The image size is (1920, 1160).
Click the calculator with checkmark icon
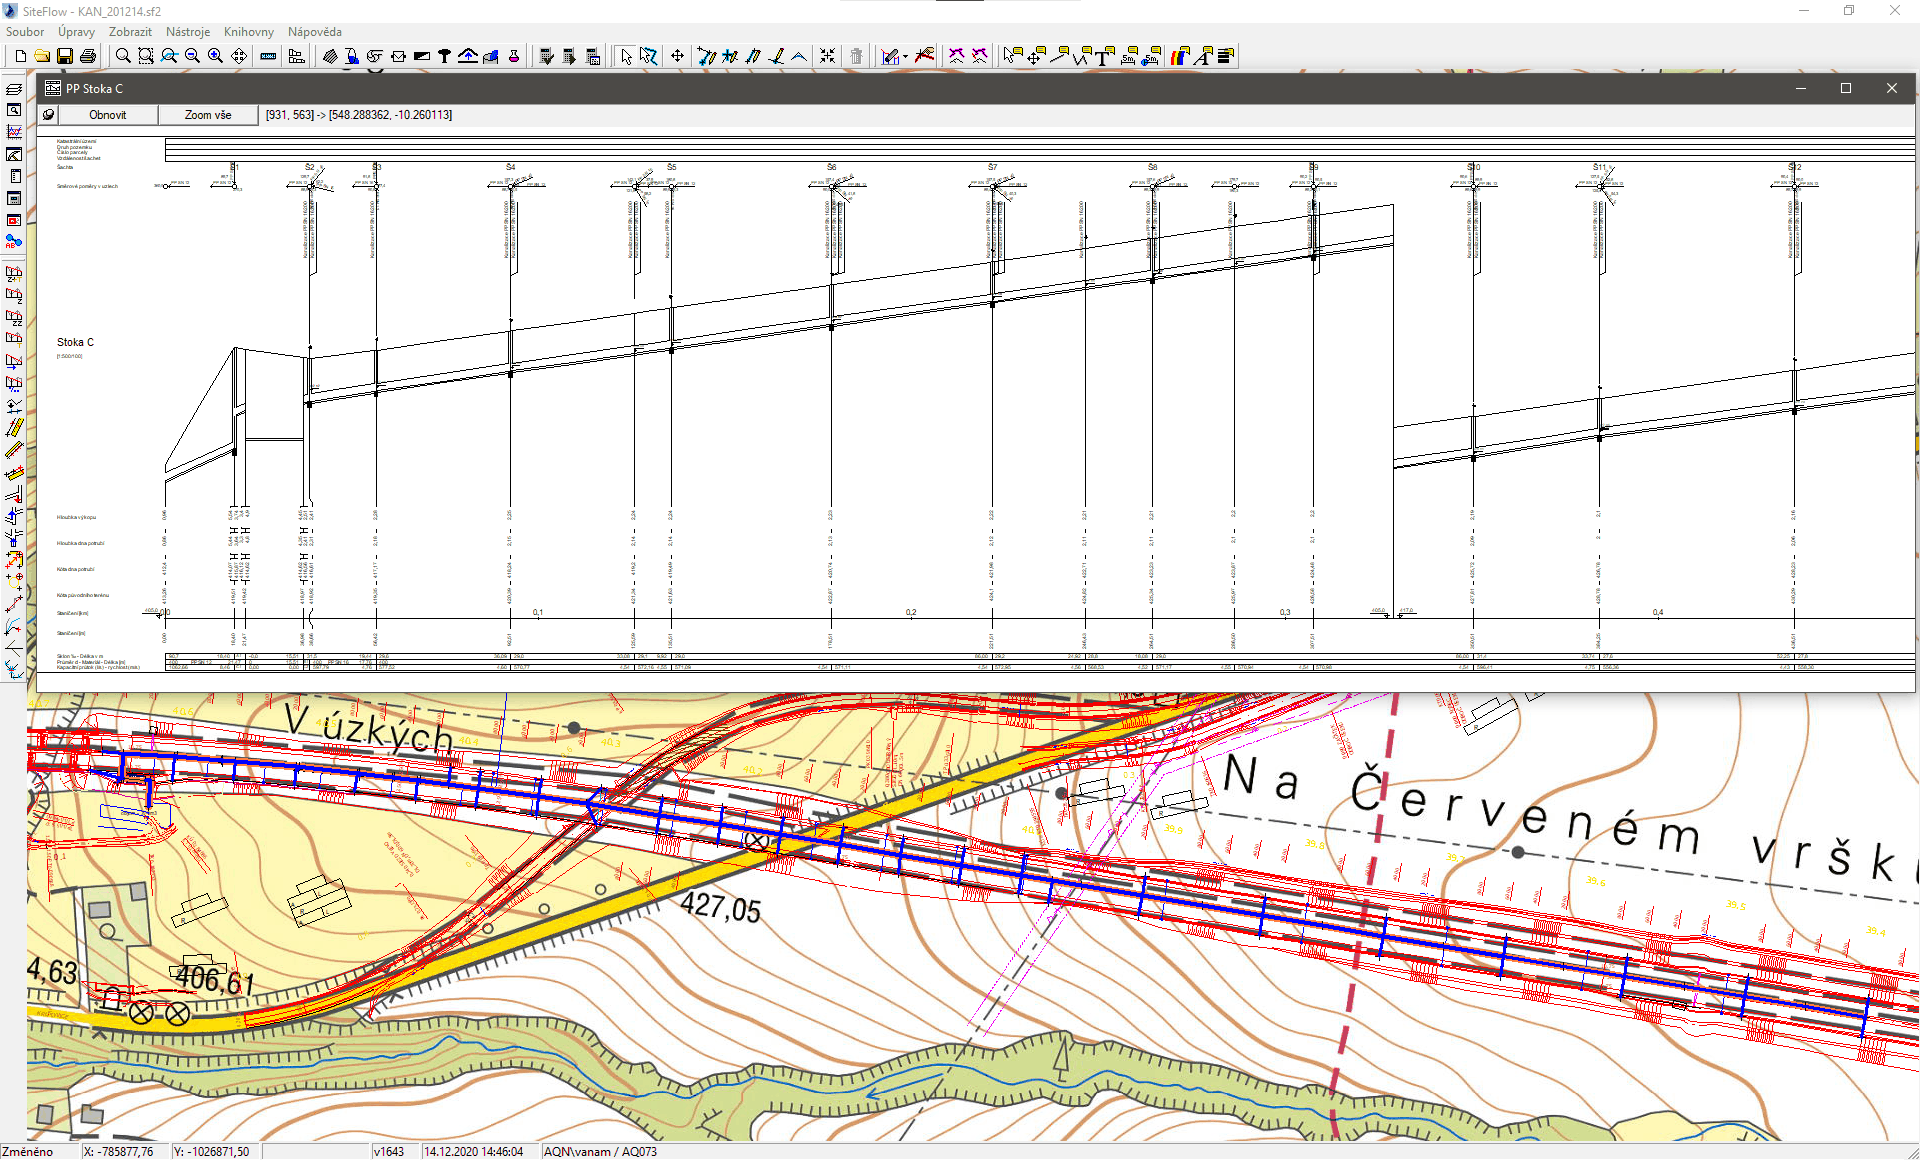pyautogui.click(x=546, y=56)
